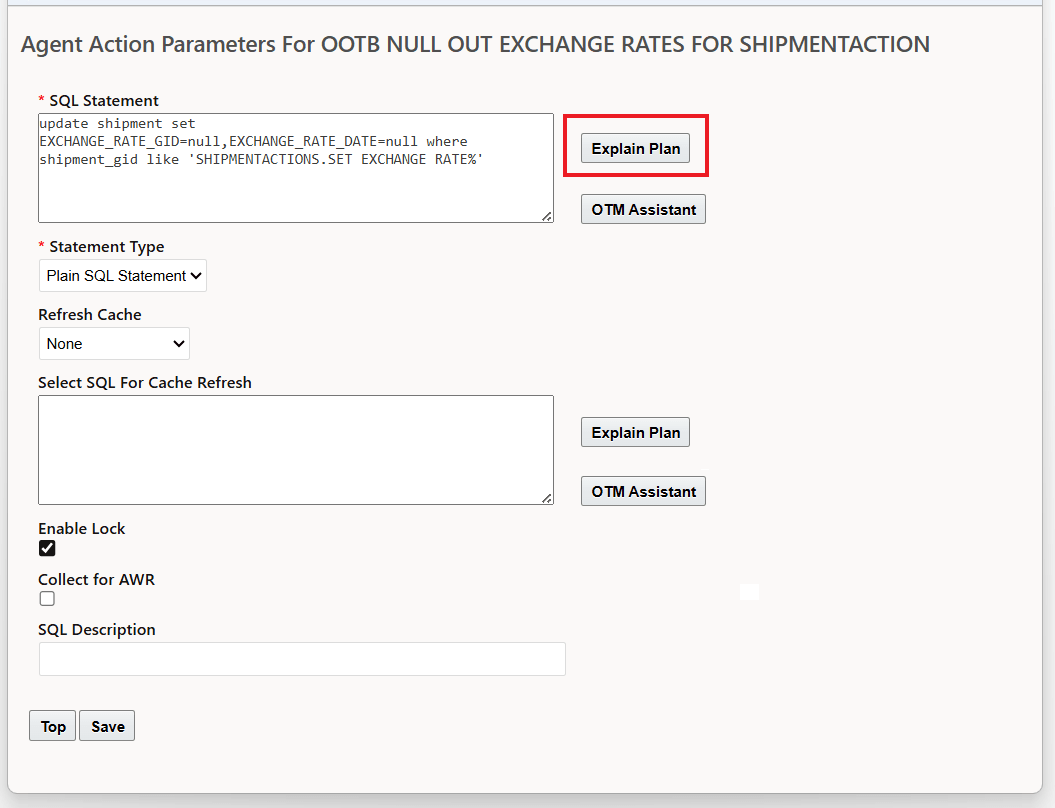Click the Refresh Cache label
Viewport: 1055px width, 808px height.
pyautogui.click(x=89, y=315)
